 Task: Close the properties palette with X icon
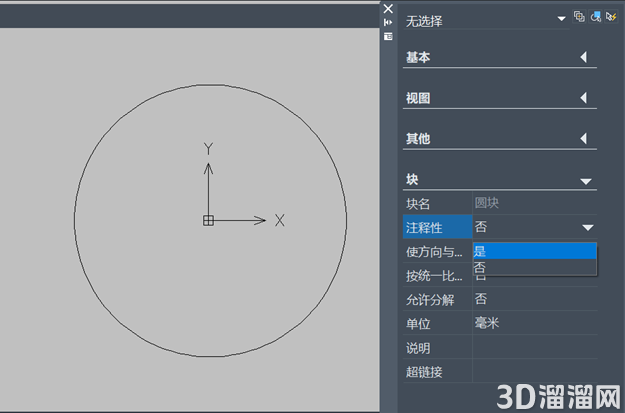388,9
